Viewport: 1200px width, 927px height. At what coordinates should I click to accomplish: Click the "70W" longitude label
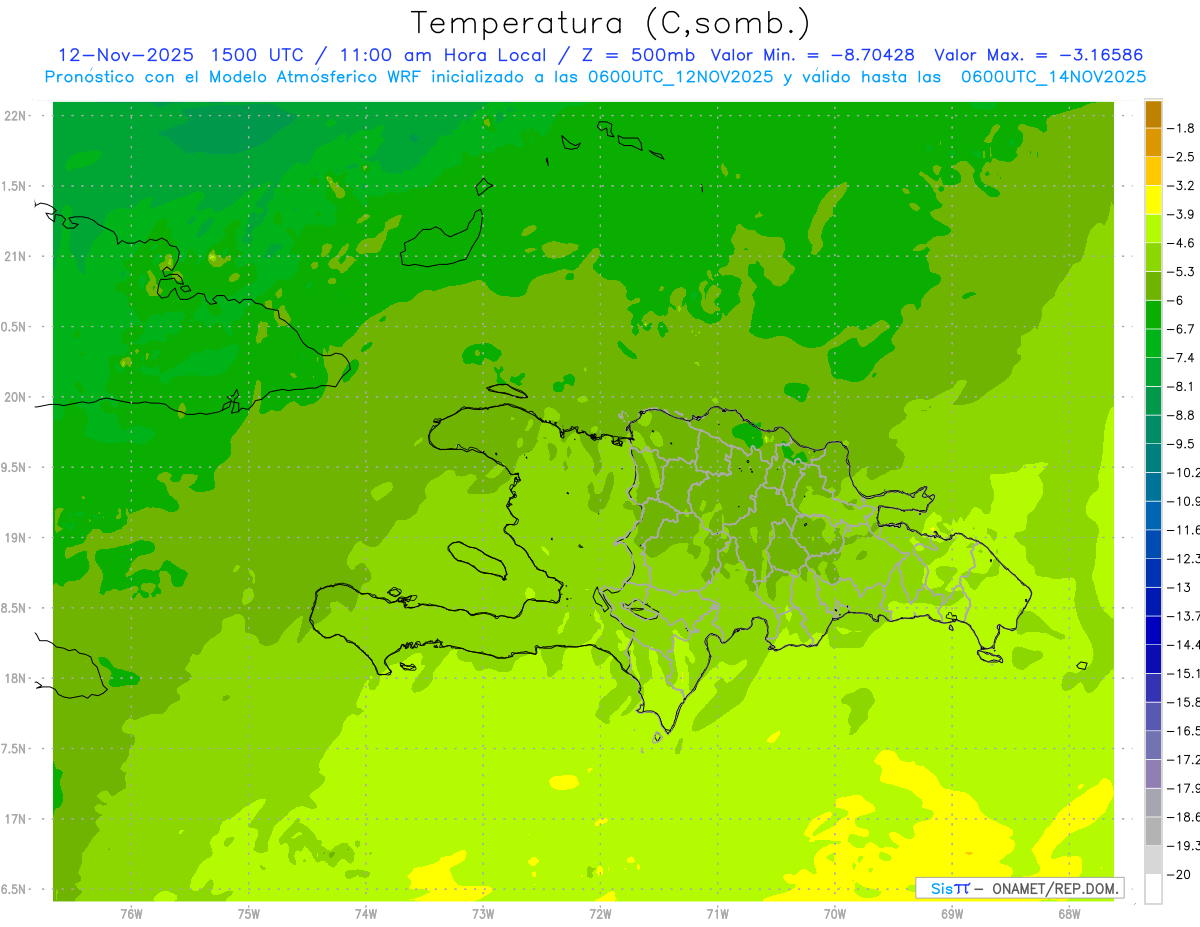(835, 914)
